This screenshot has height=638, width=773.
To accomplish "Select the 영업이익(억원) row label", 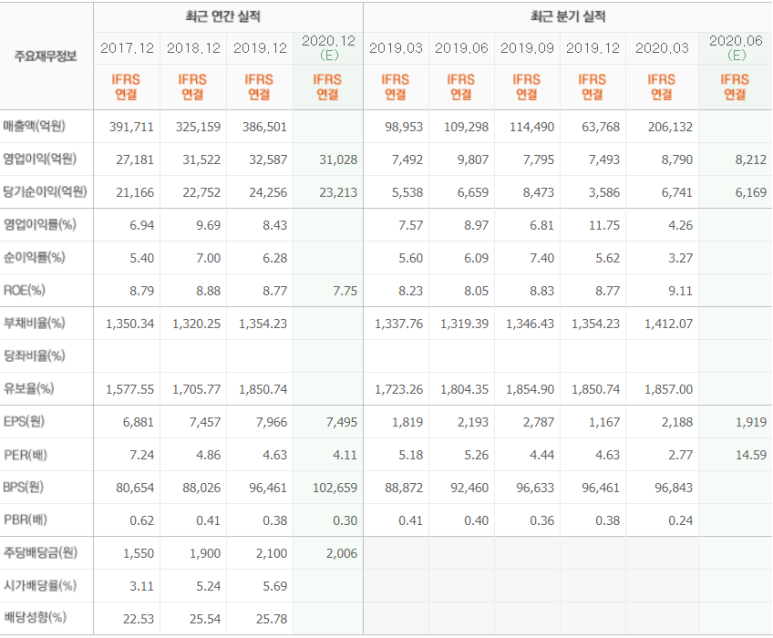I will pos(40,159).
